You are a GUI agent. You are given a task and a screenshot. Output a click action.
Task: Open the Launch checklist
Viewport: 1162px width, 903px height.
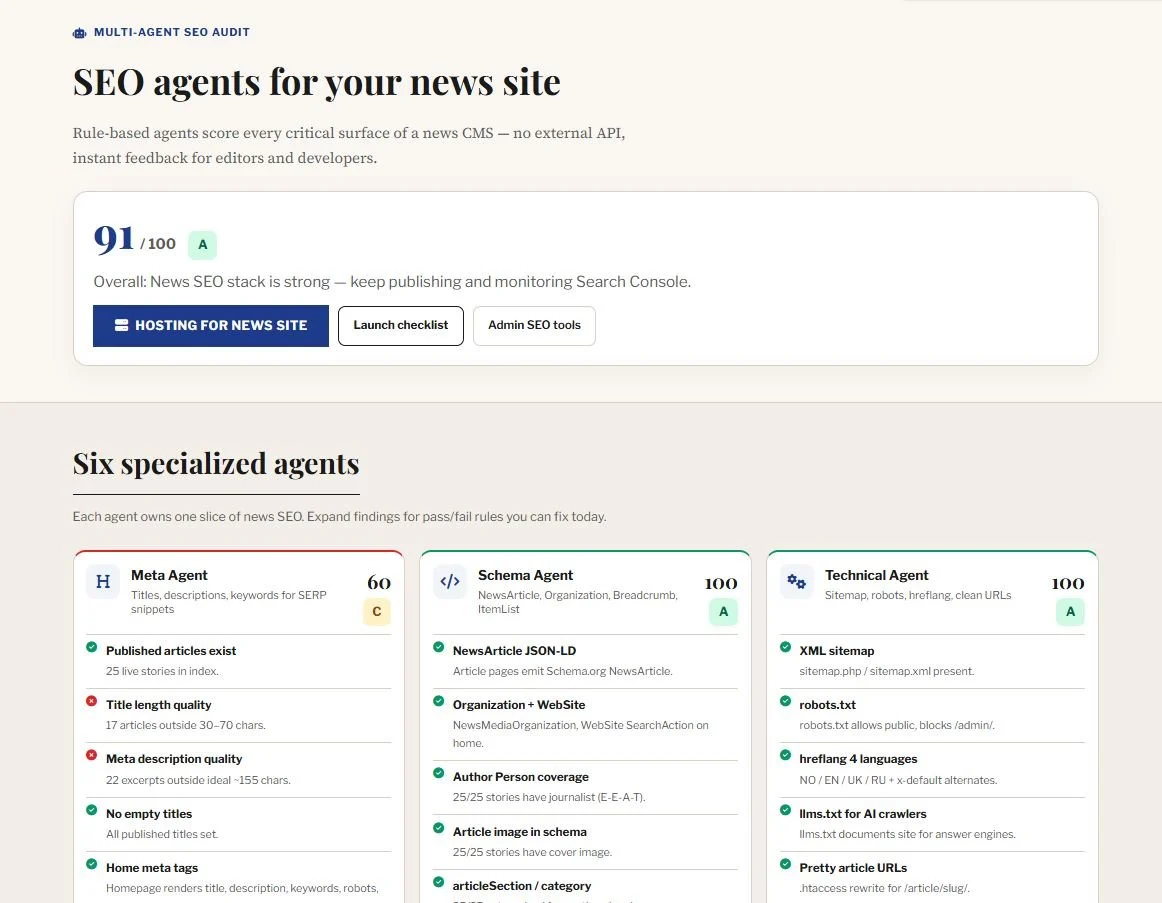pos(401,326)
